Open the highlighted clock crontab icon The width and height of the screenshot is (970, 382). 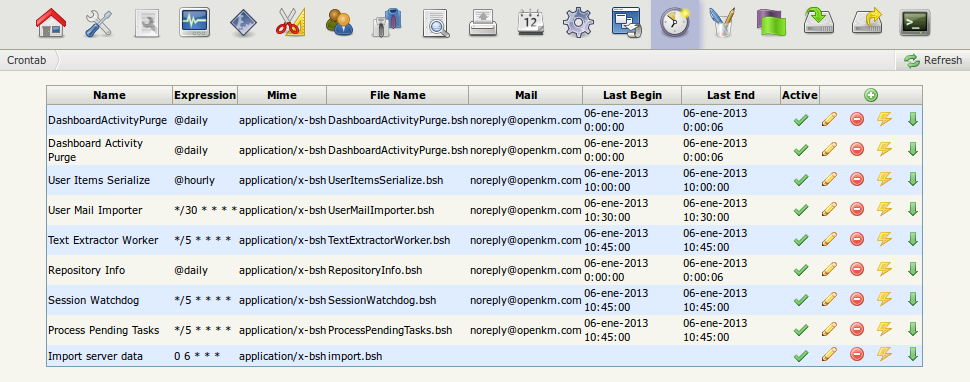point(675,24)
